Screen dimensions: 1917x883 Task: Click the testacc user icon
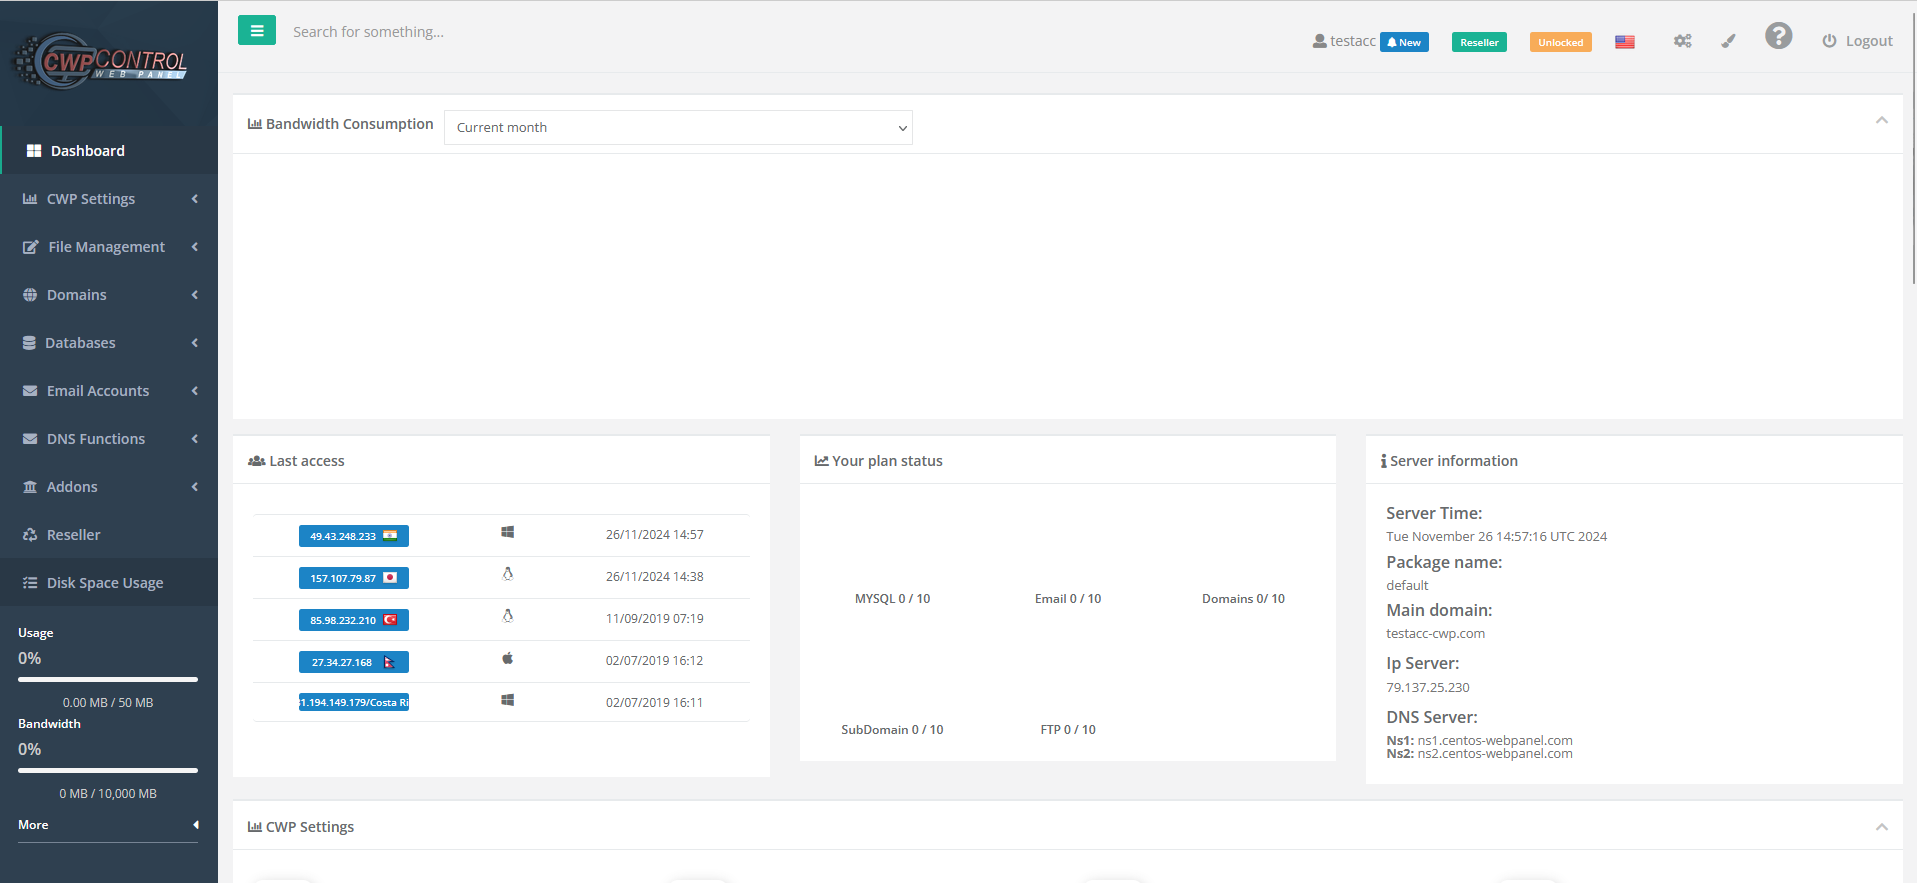[1319, 41]
